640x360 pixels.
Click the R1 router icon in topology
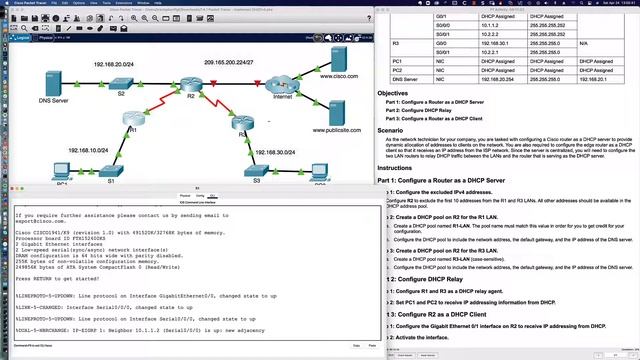pyautogui.click(x=133, y=118)
